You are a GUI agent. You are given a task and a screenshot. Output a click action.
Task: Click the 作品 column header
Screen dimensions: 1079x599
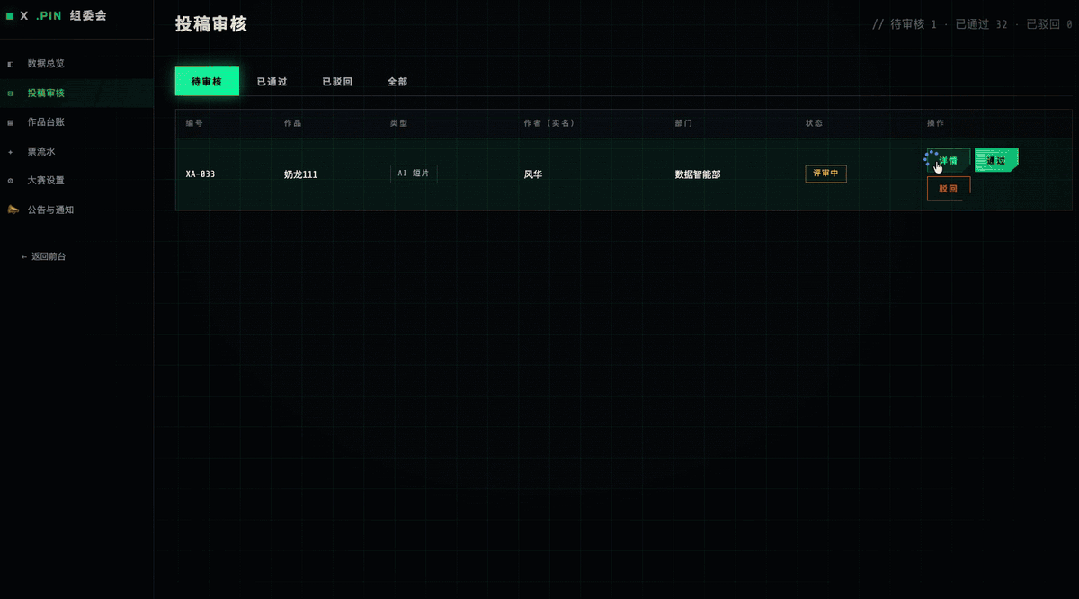(x=292, y=124)
